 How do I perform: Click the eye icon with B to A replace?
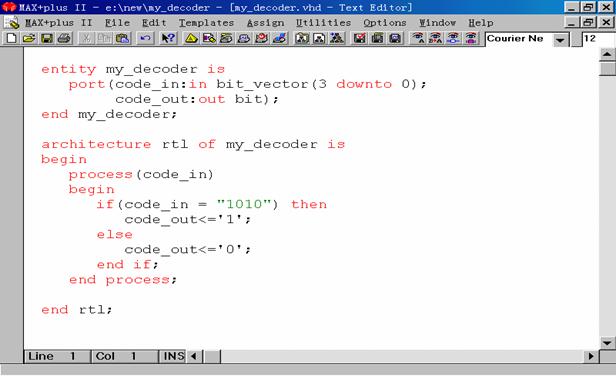[x=435, y=38]
